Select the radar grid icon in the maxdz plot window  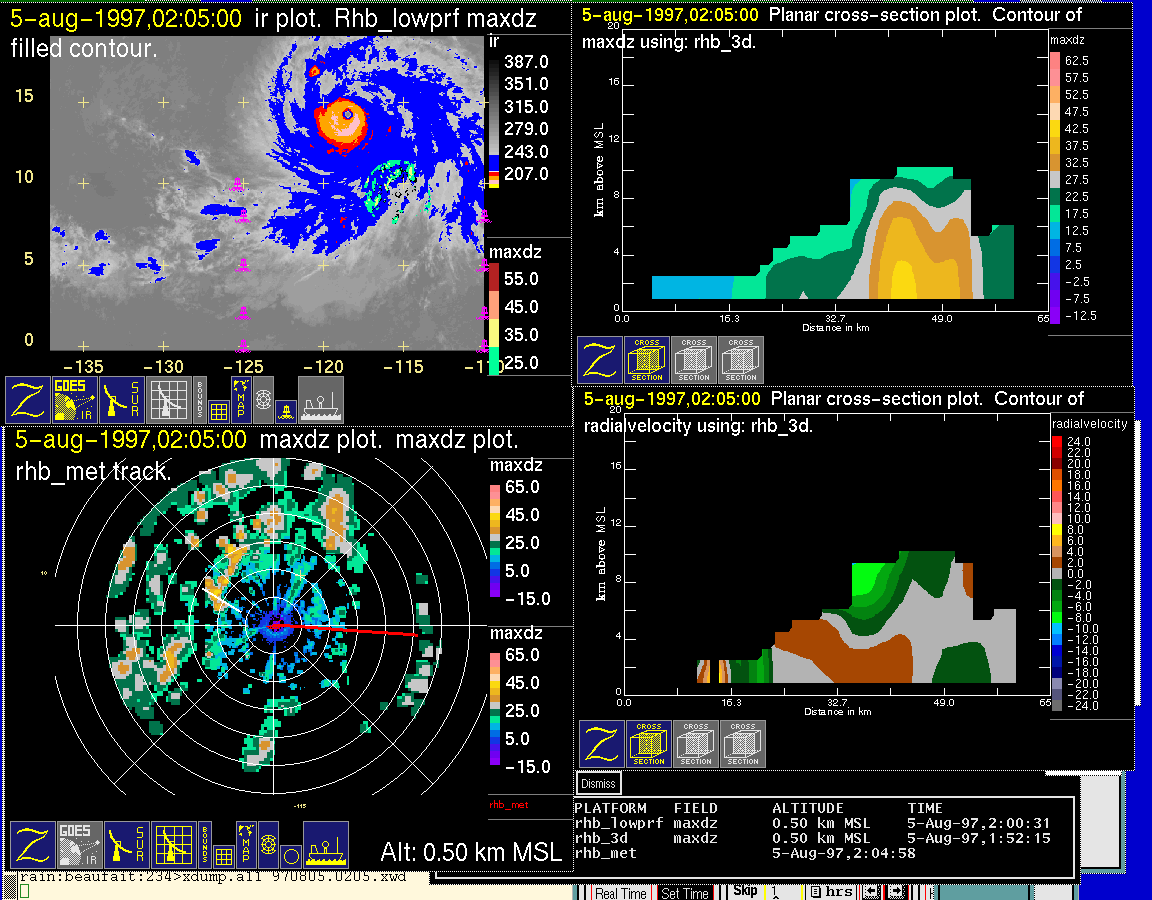point(172,845)
